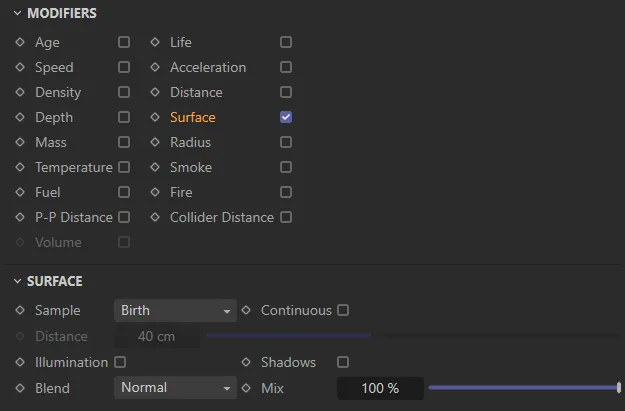
Task: Enable the Continuous checkbox
Action: tap(343, 310)
